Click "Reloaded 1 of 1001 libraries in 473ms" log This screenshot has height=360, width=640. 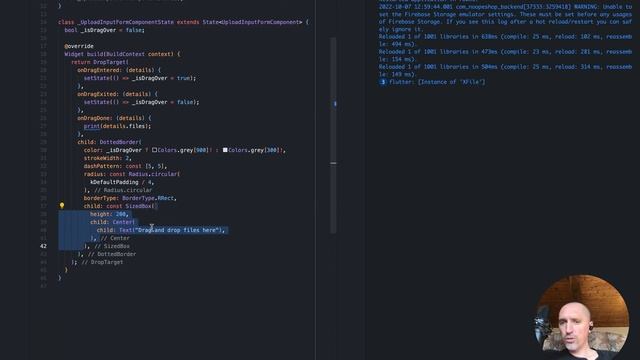pyautogui.click(x=505, y=56)
